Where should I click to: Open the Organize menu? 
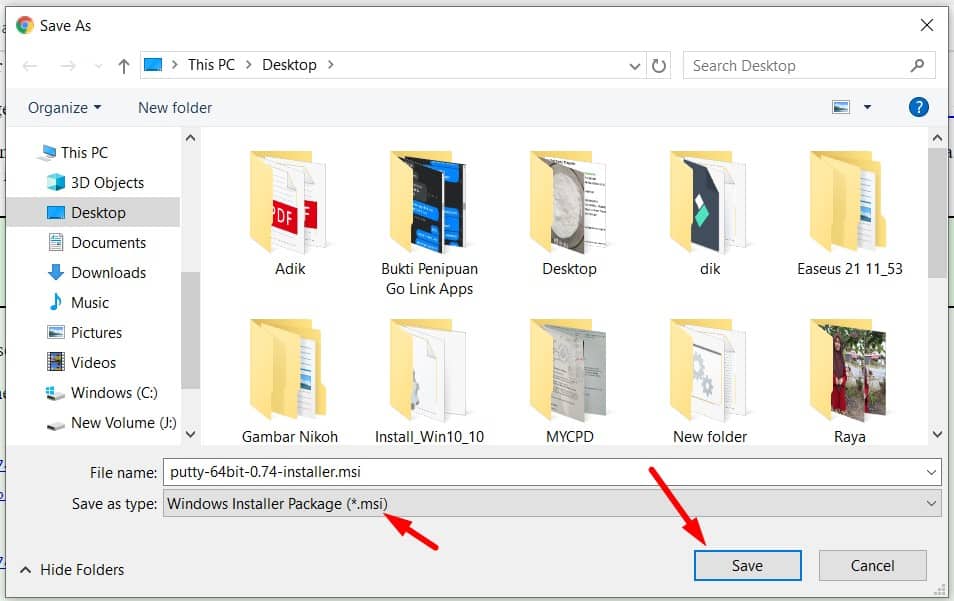click(64, 108)
